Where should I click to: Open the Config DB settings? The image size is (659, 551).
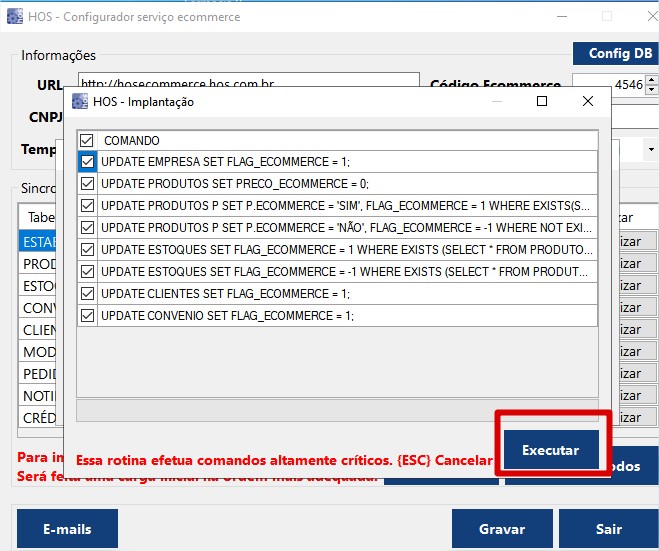click(615, 54)
